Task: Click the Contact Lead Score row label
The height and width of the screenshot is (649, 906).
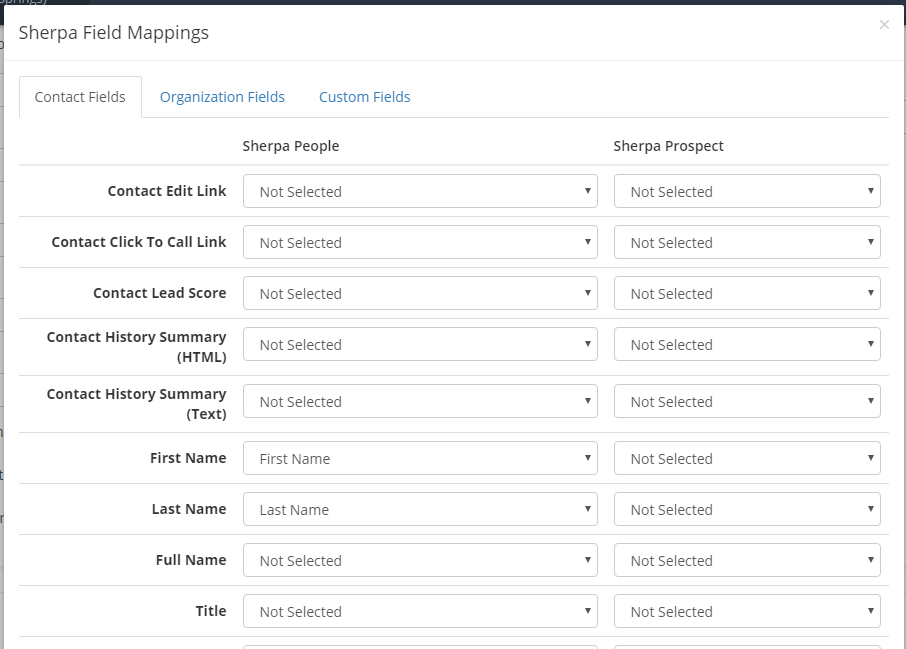Action: 160,293
